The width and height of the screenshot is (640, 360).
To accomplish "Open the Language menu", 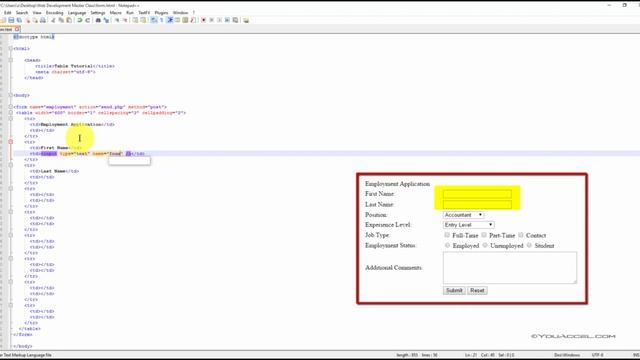I will [x=77, y=13].
